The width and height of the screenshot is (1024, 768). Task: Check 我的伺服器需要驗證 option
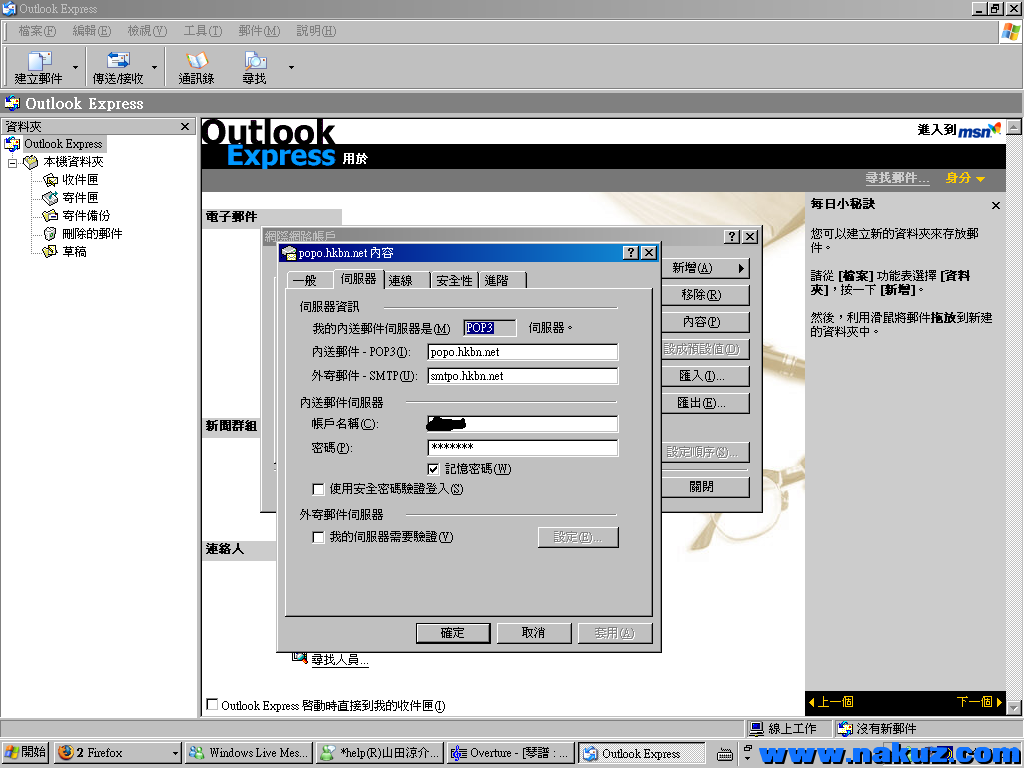319,537
